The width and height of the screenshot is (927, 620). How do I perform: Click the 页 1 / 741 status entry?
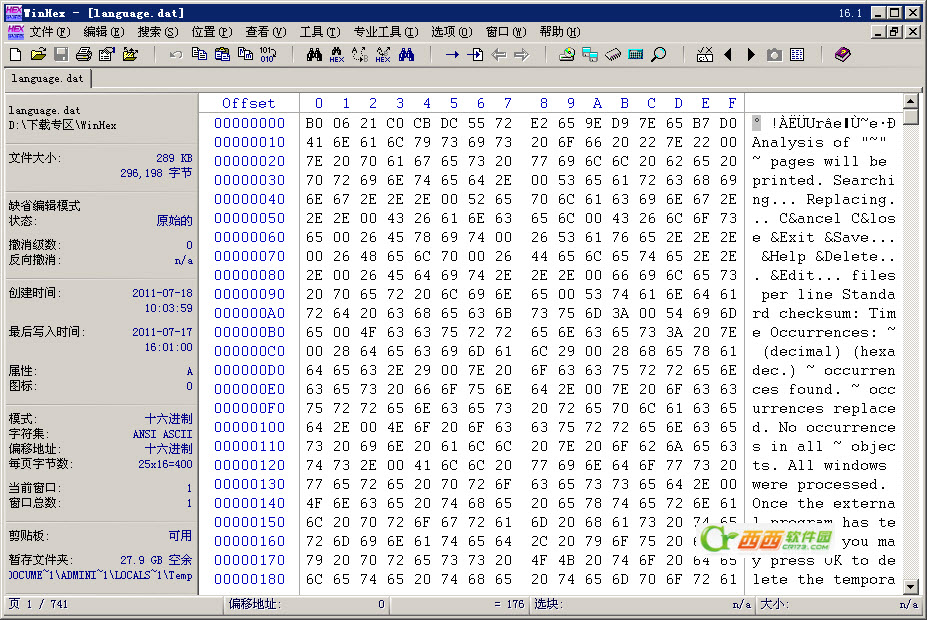[38, 604]
